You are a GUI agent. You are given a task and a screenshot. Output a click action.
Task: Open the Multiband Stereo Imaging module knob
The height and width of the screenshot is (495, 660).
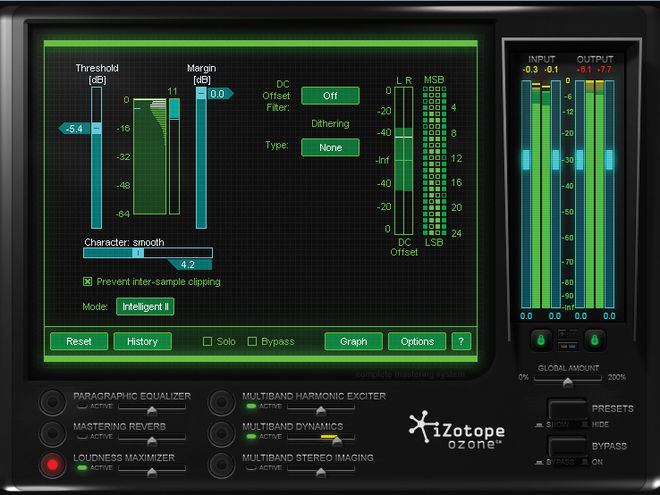click(x=221, y=465)
